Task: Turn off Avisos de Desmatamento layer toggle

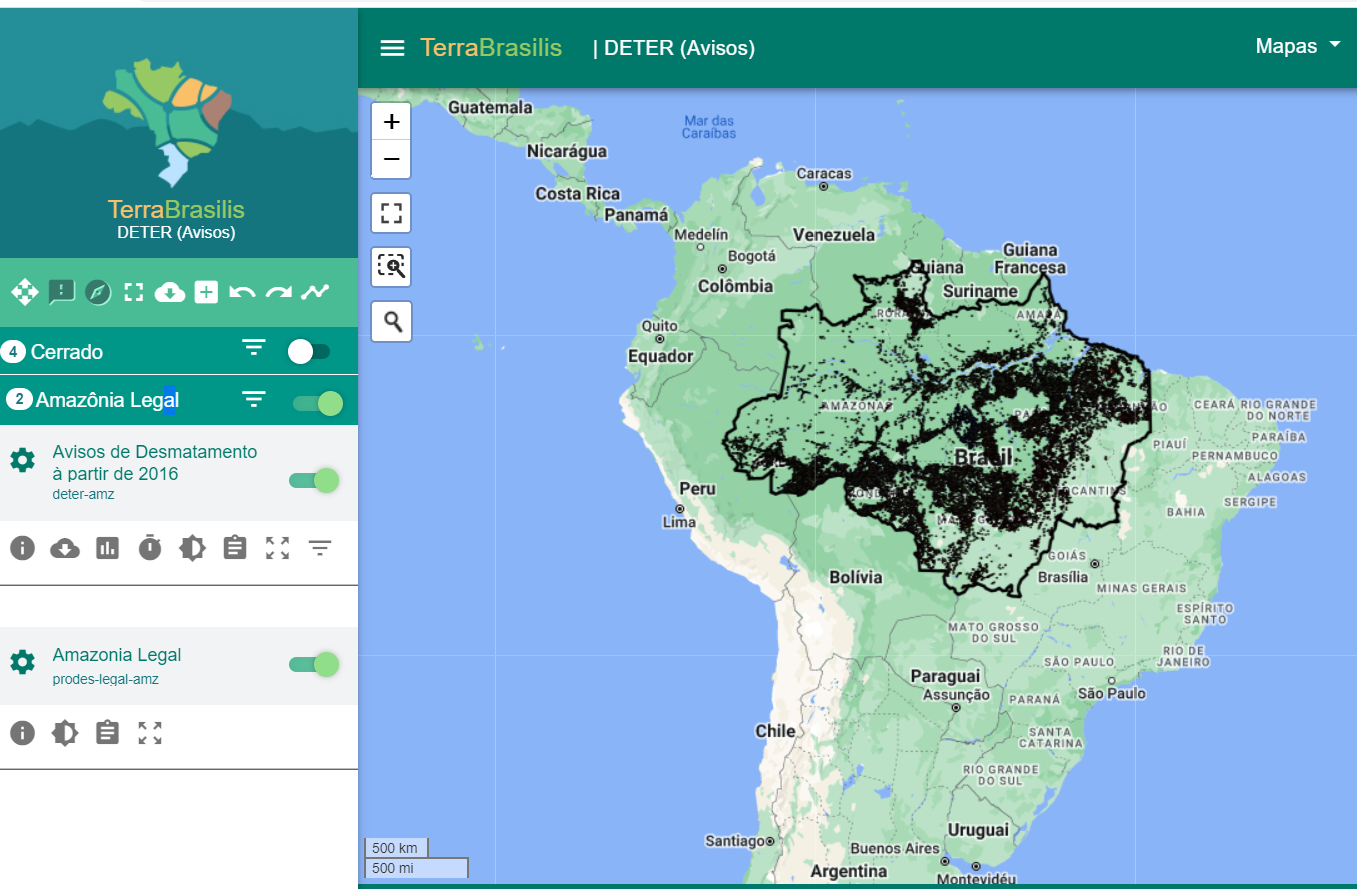Action: point(314,480)
